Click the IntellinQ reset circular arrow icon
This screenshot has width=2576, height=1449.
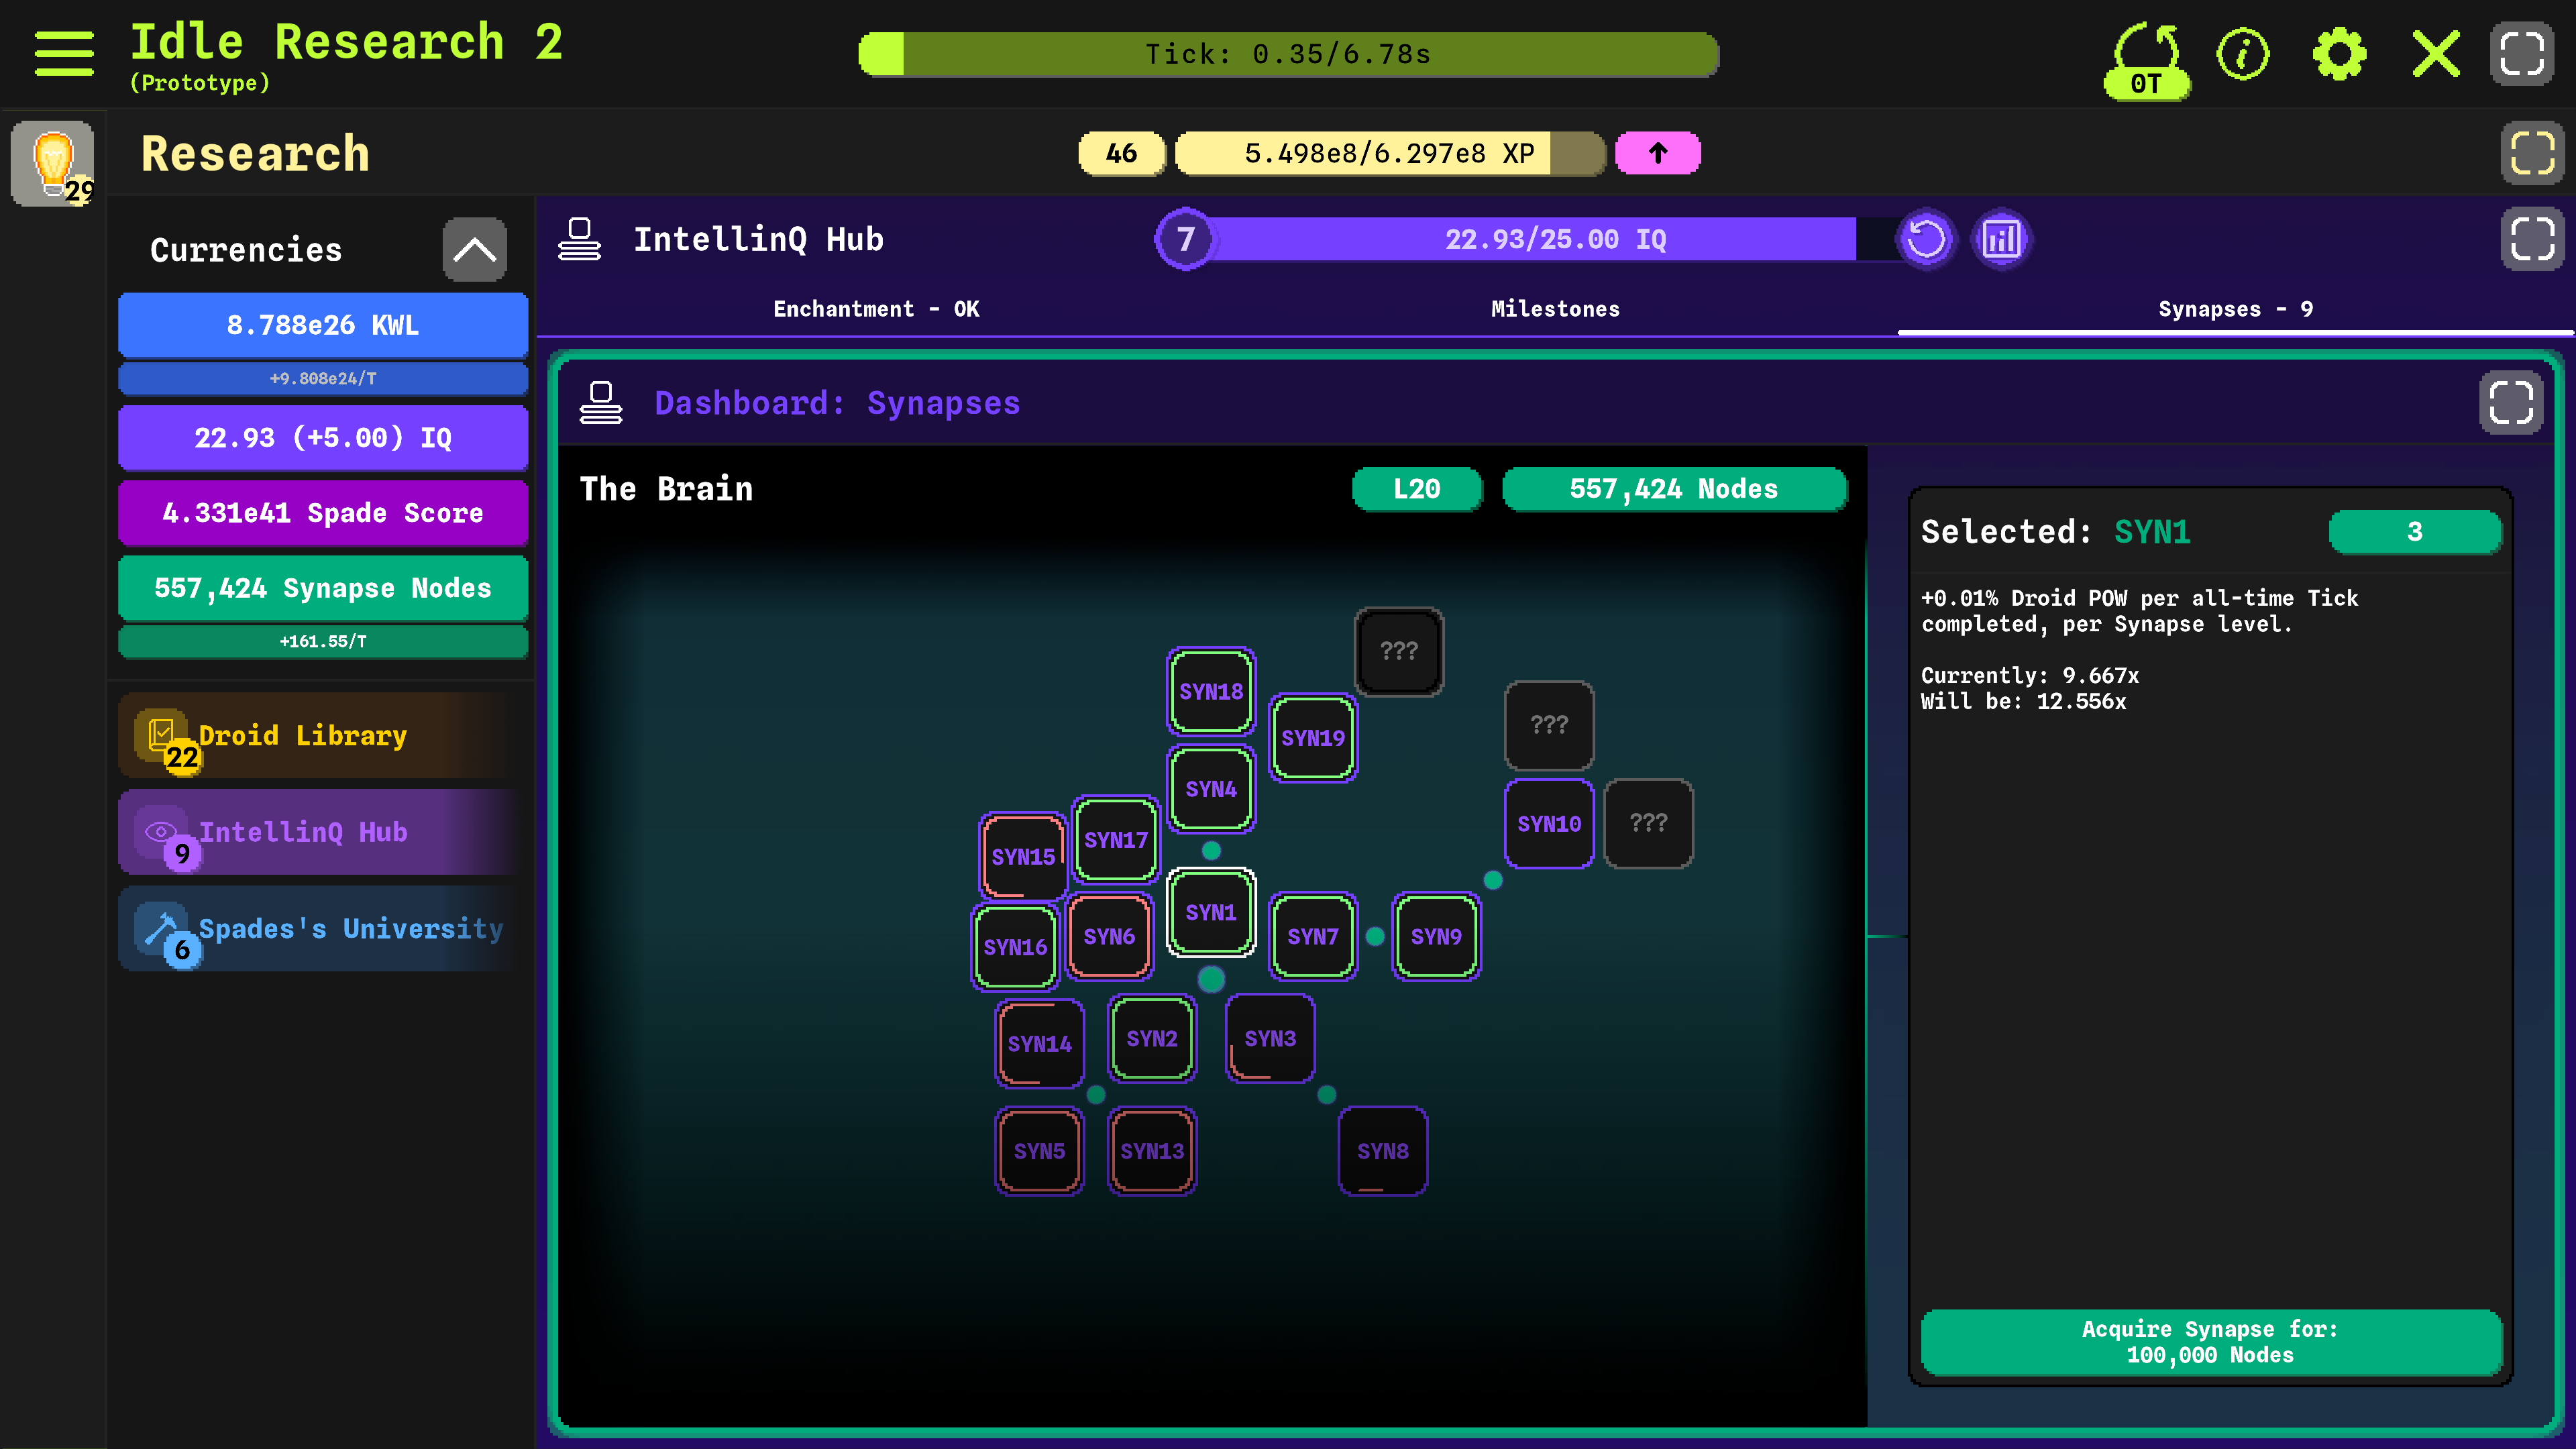tap(1926, 240)
